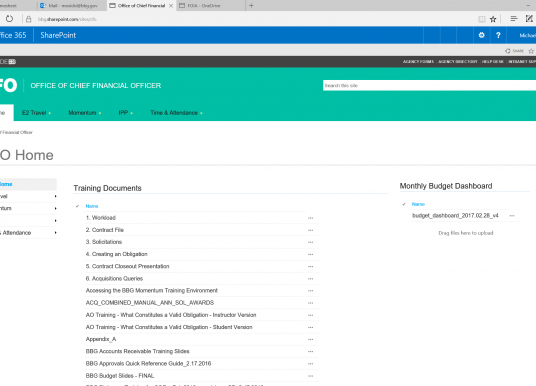This screenshot has height=386, width=536.
Task: Expand the Momentum item arrow in sidebar
Action: (x=55, y=208)
